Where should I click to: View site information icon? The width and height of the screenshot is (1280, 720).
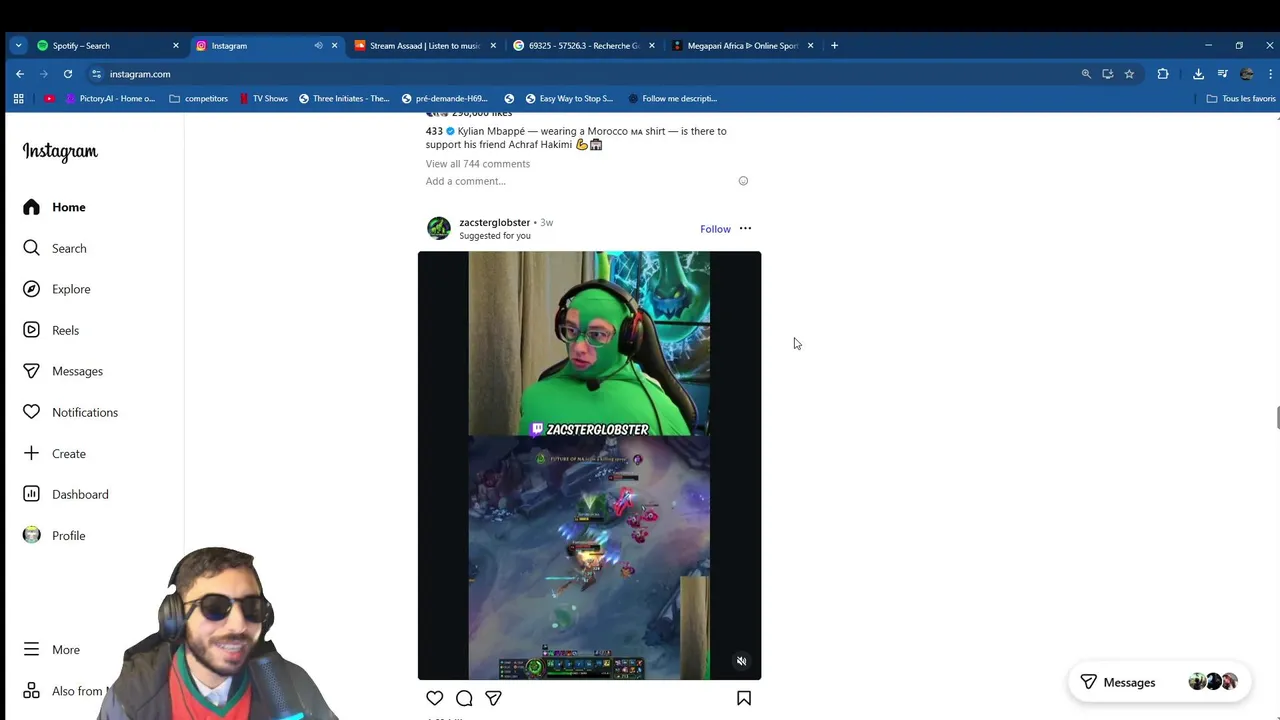(x=96, y=74)
